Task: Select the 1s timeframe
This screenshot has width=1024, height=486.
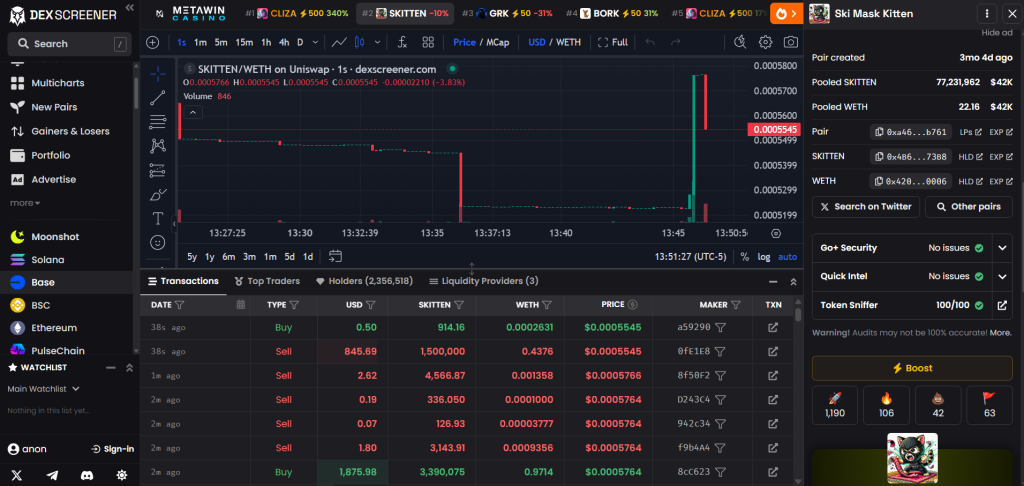Action: click(182, 42)
